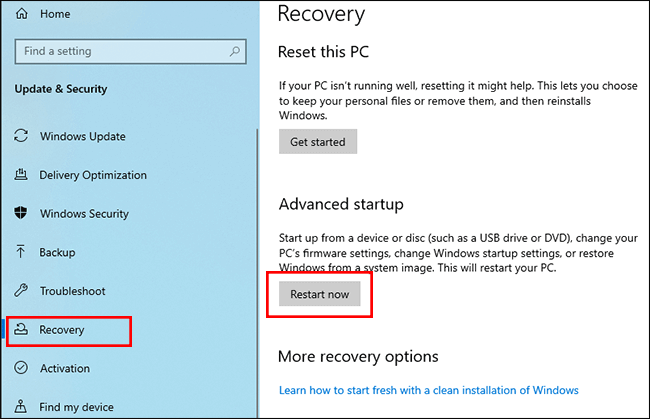Click the Delivery Optimization icon
The height and width of the screenshot is (419, 650).
20,175
